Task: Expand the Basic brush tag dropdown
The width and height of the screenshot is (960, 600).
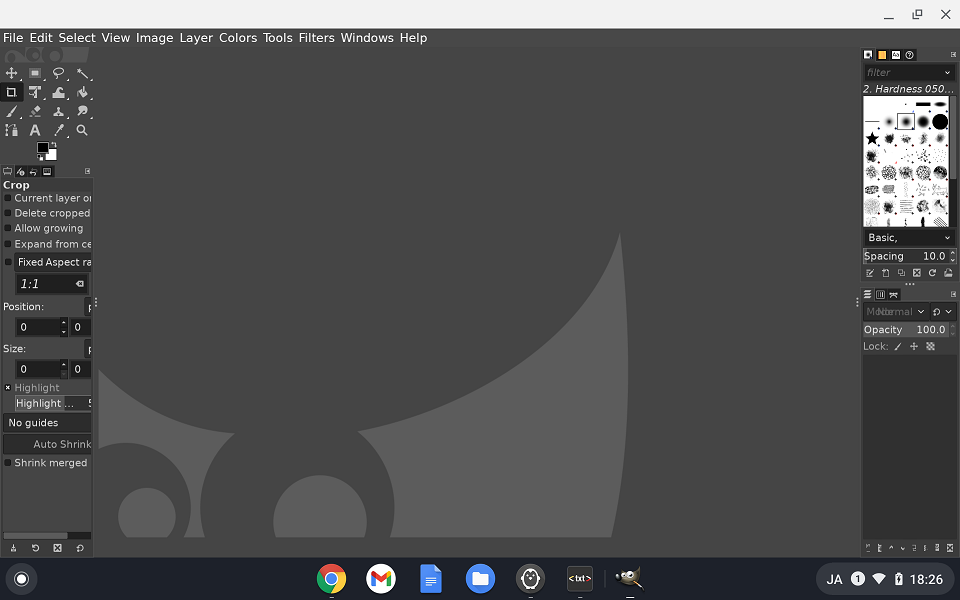Action: pos(947,238)
